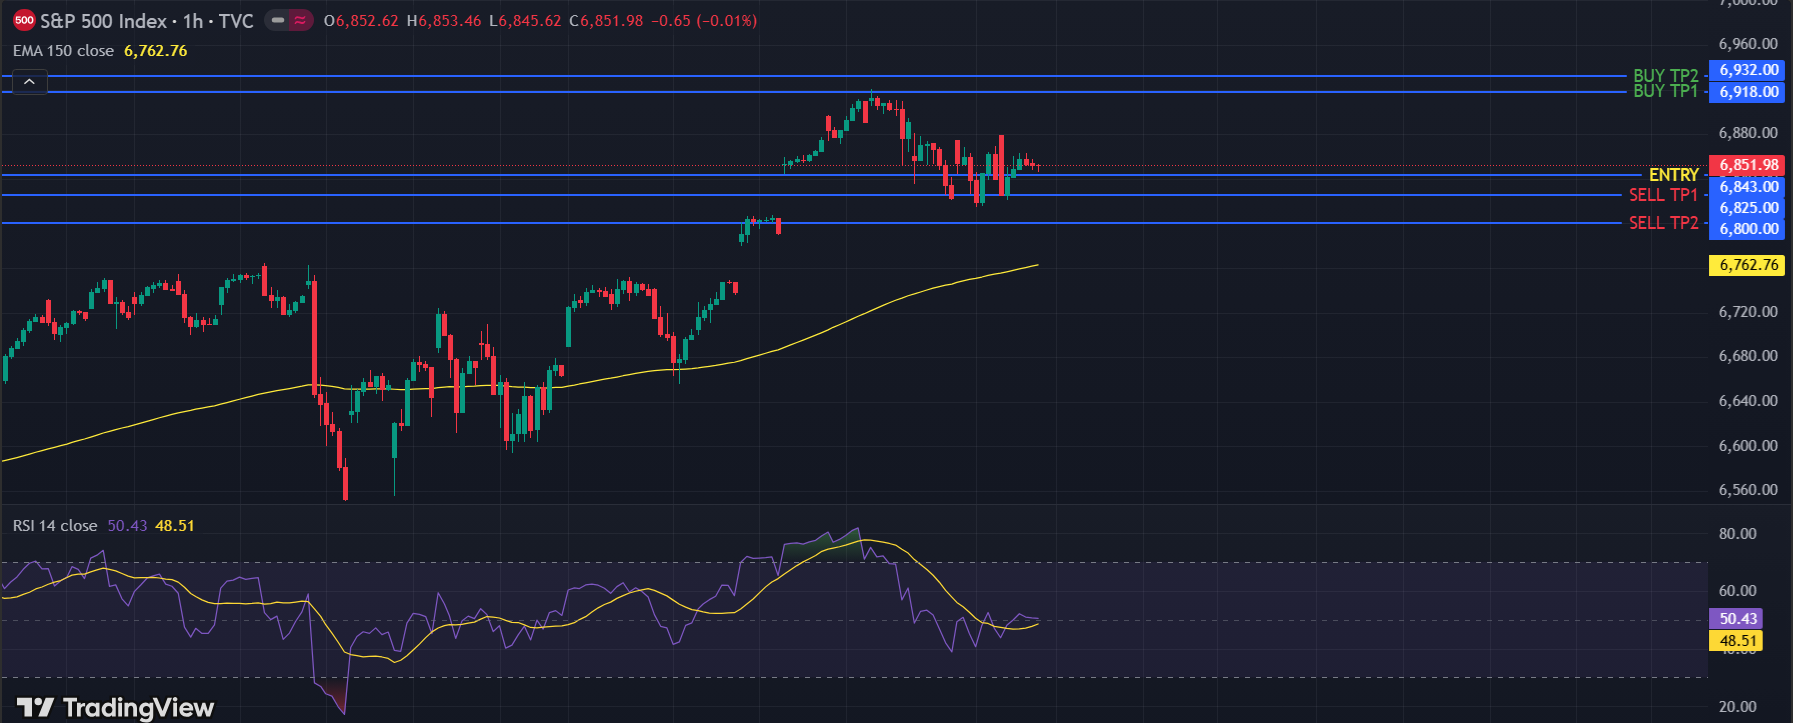Image resolution: width=1793 pixels, height=723 pixels.
Task: Click the BUY TP1 6,918.00 price label
Action: pyautogui.click(x=1748, y=92)
